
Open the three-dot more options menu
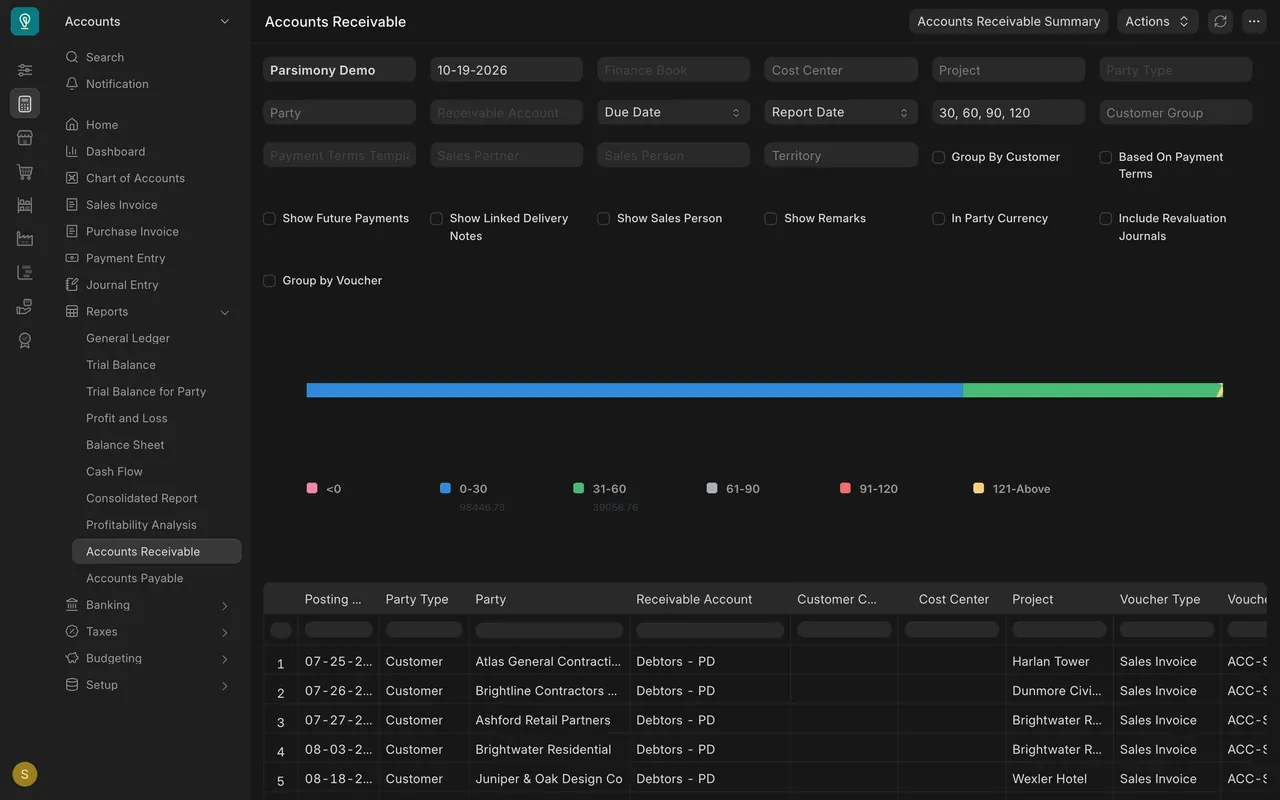click(x=1254, y=21)
